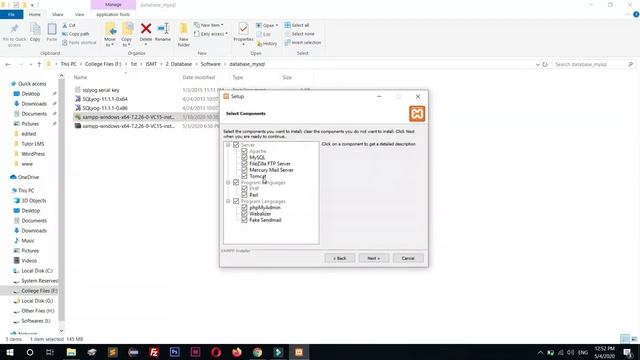Image resolution: width=640 pixels, height=360 pixels.
Task: Uncheck the MySQL component
Action: 244,157
